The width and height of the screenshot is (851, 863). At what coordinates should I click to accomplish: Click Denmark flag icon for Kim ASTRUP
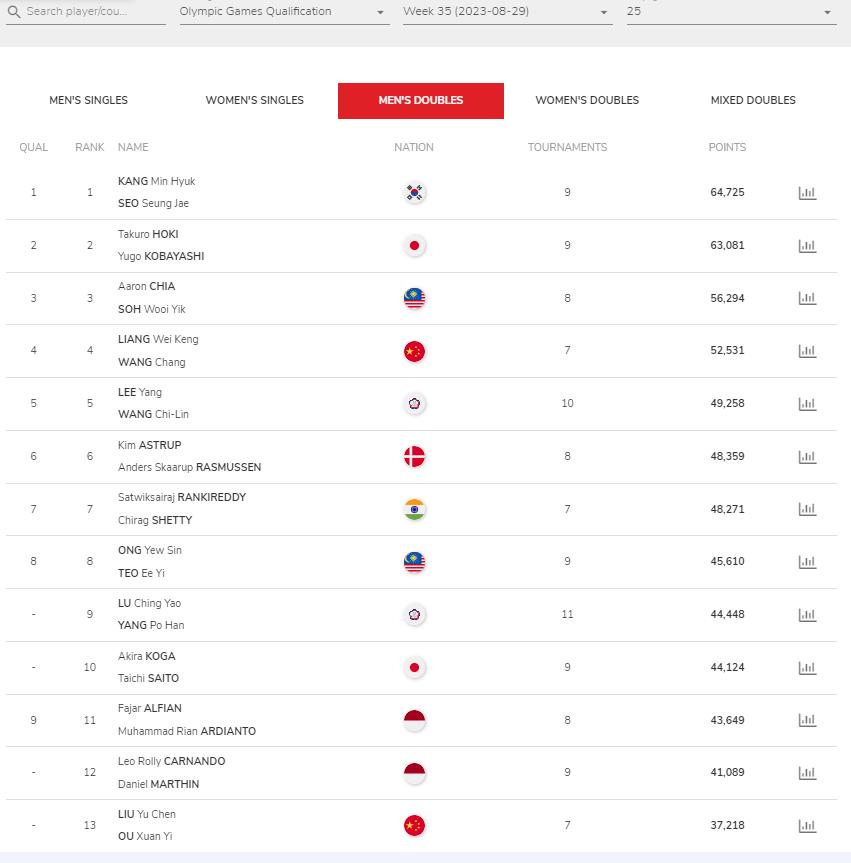coord(414,456)
